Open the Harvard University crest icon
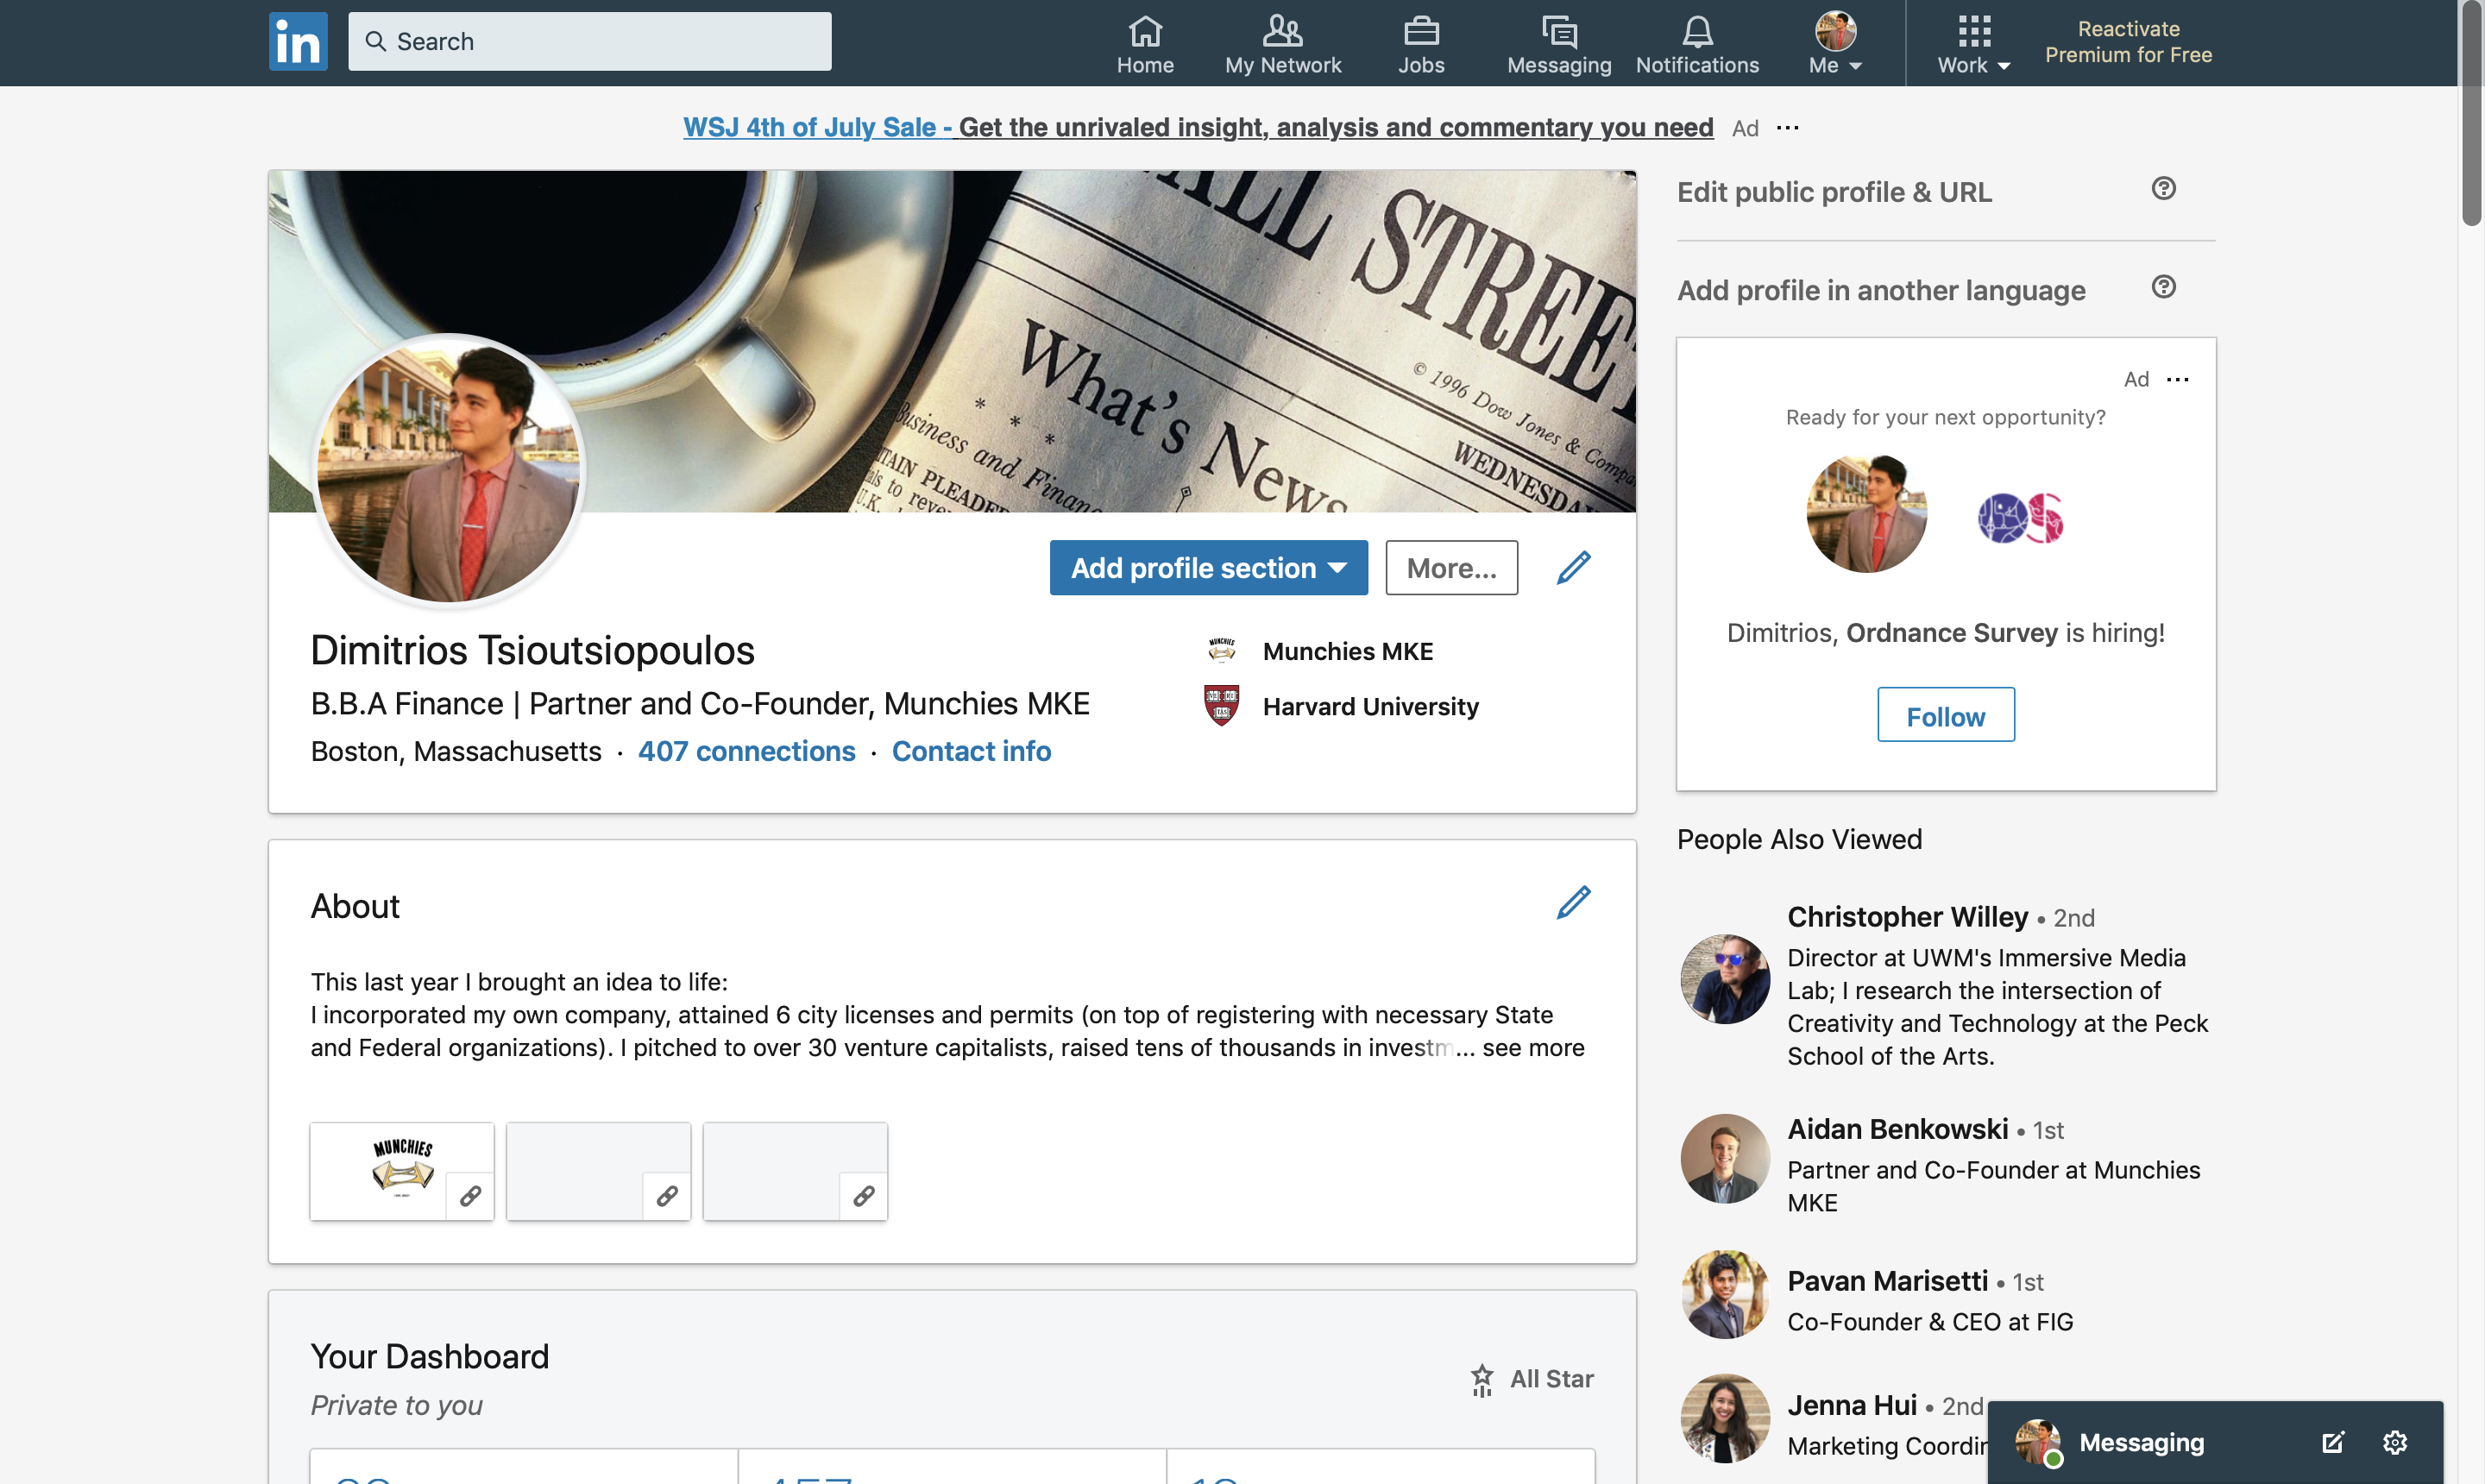2485x1484 pixels. pos(1221,705)
